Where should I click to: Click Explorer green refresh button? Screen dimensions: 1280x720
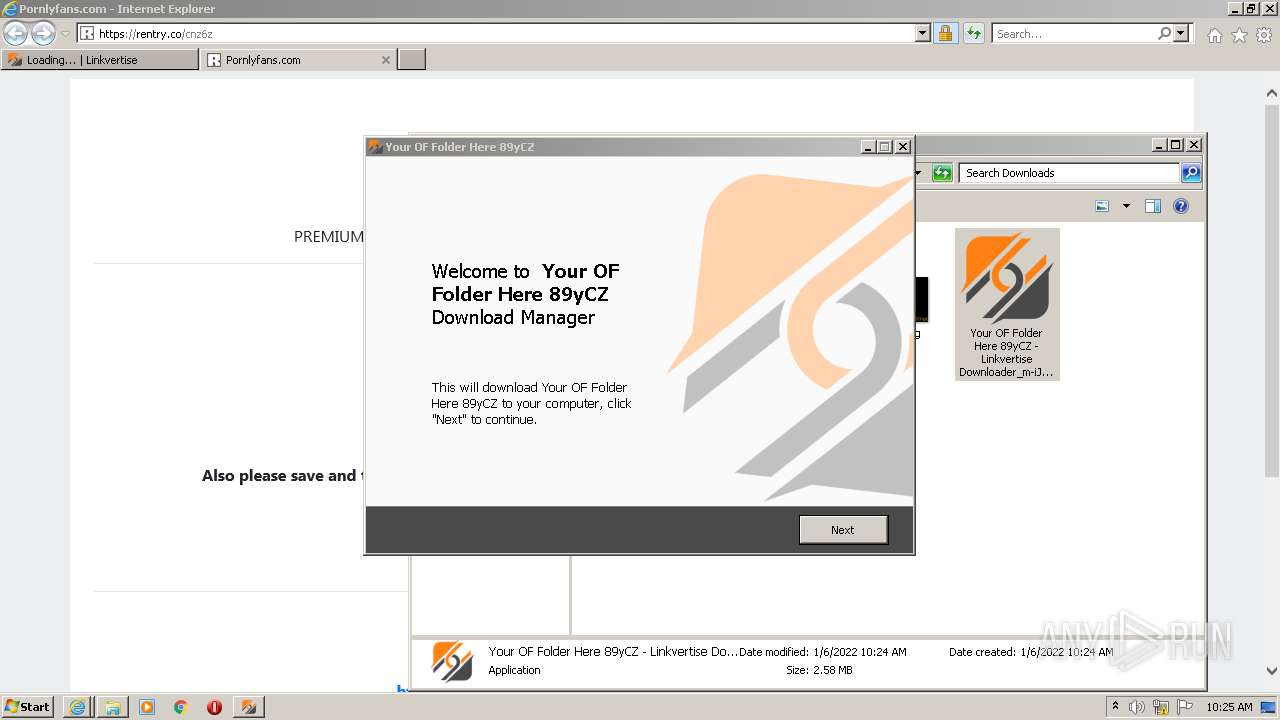click(942, 173)
